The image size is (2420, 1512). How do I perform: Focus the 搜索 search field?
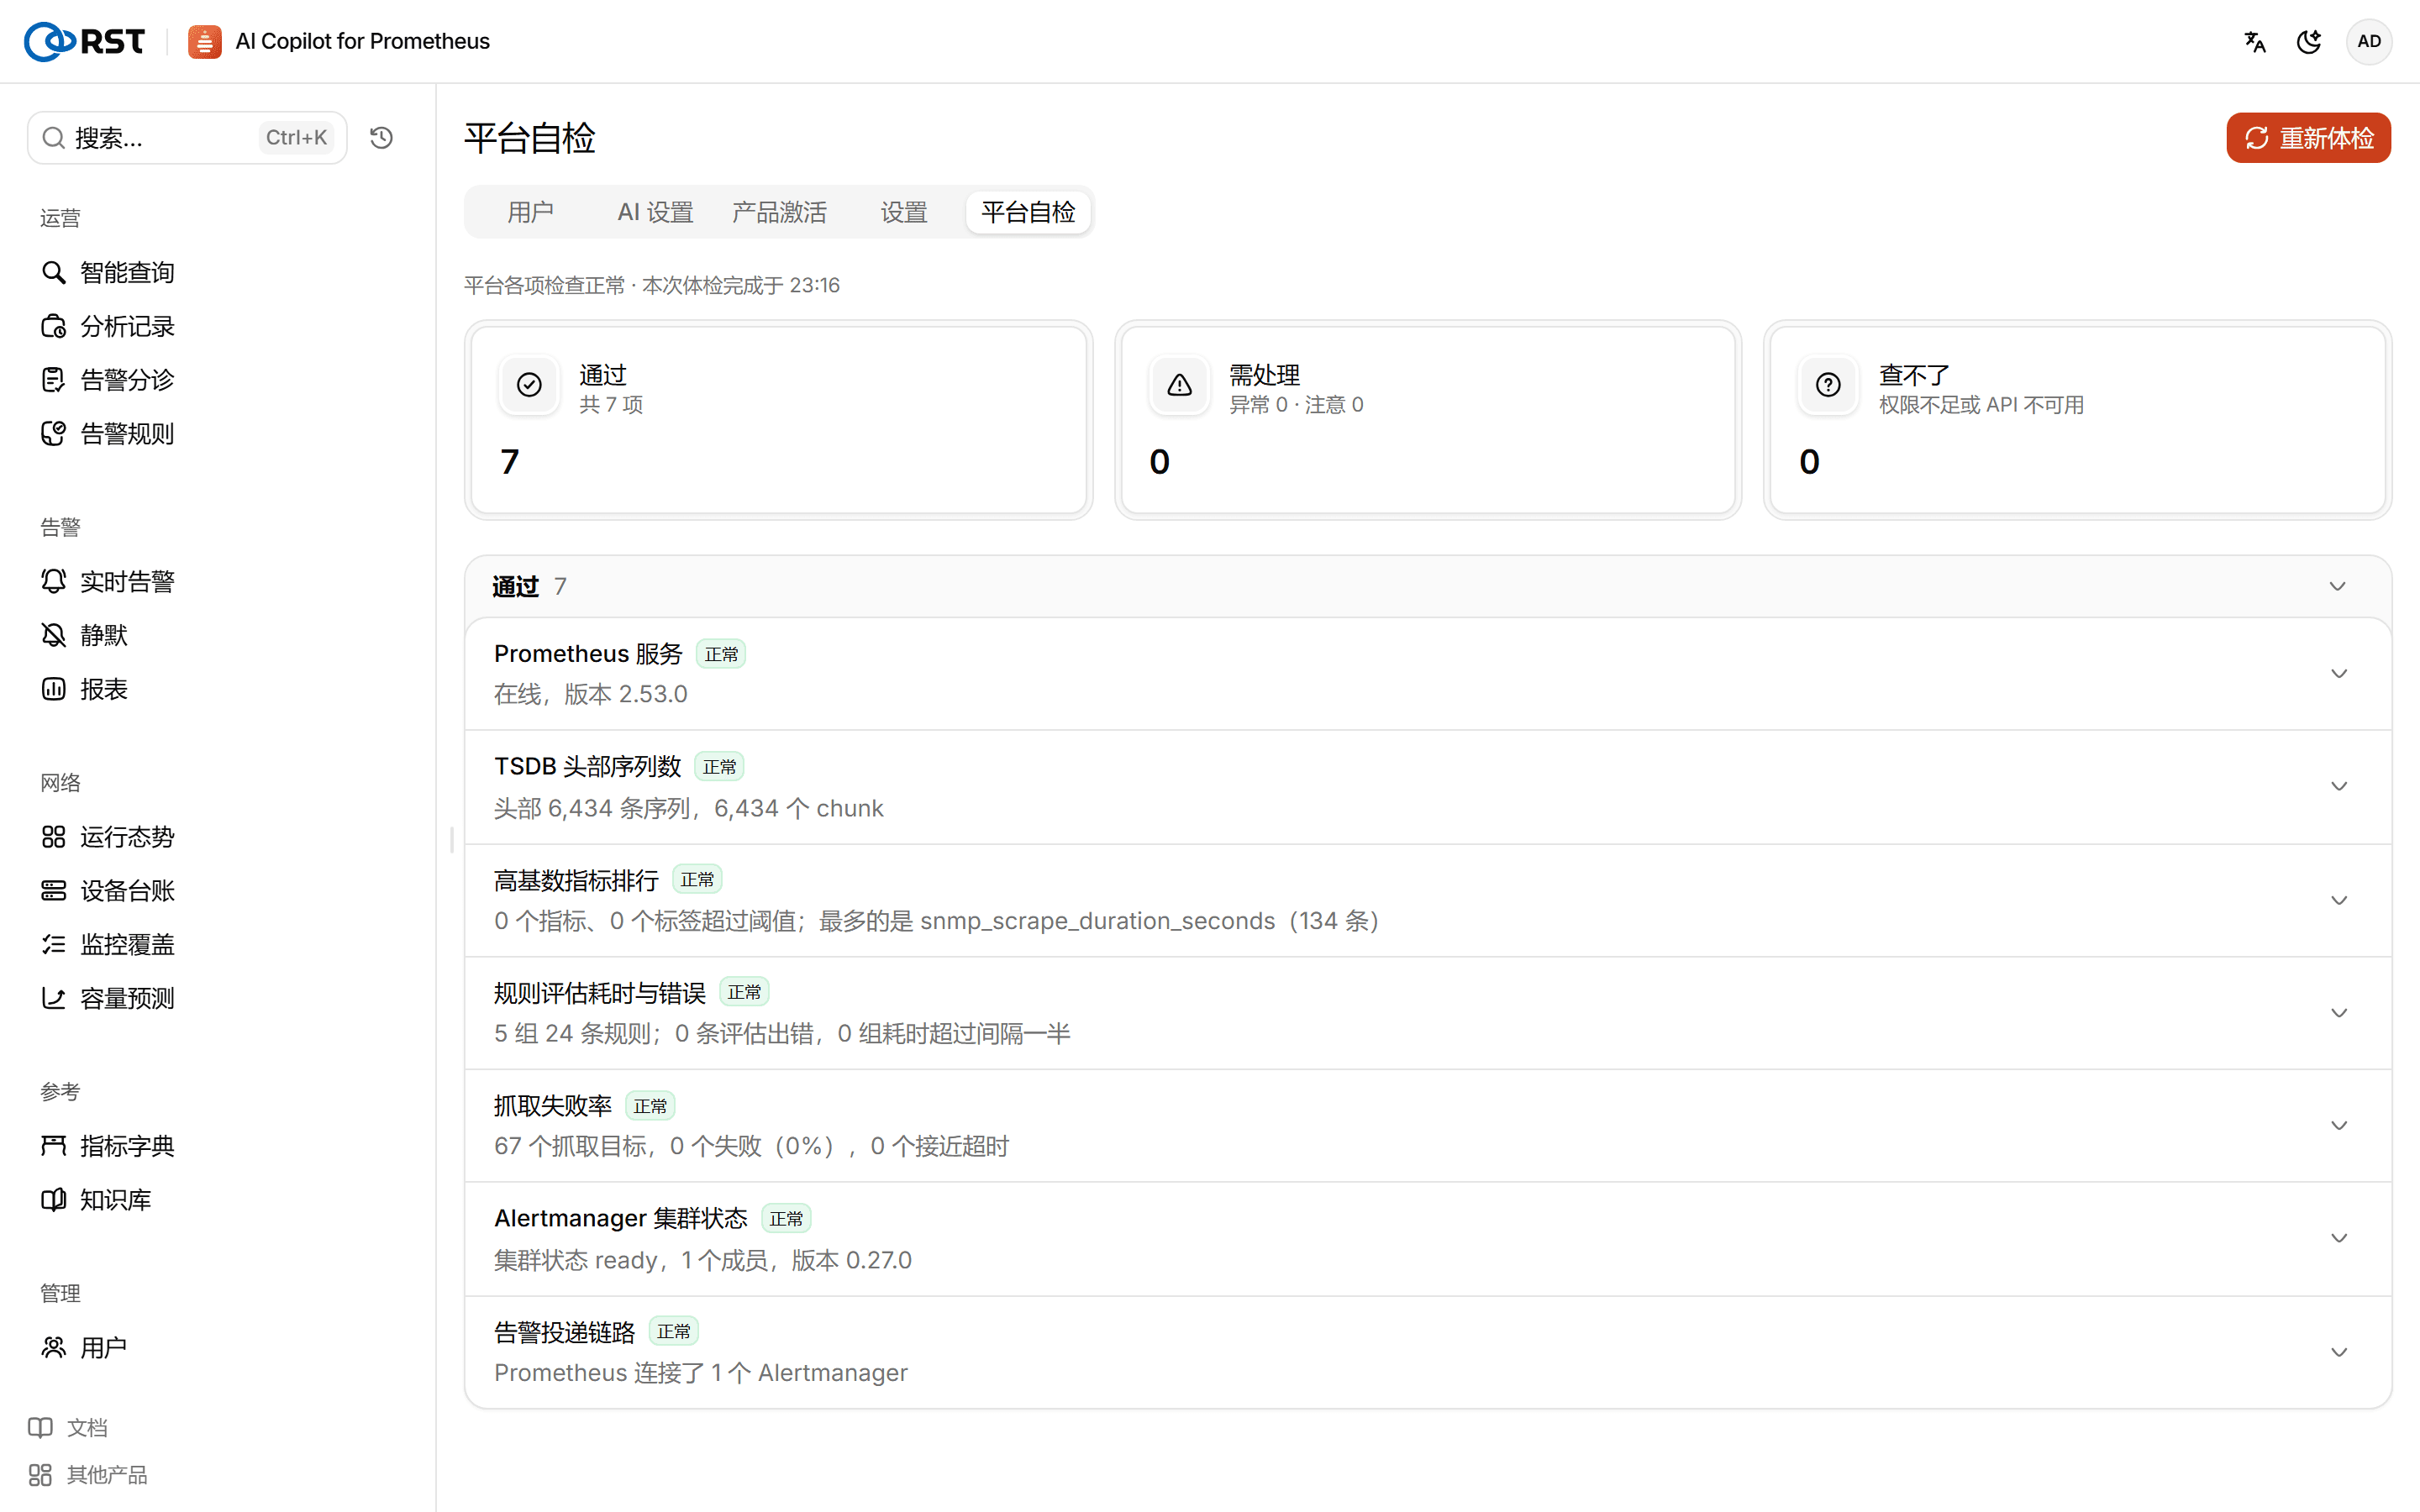187,138
